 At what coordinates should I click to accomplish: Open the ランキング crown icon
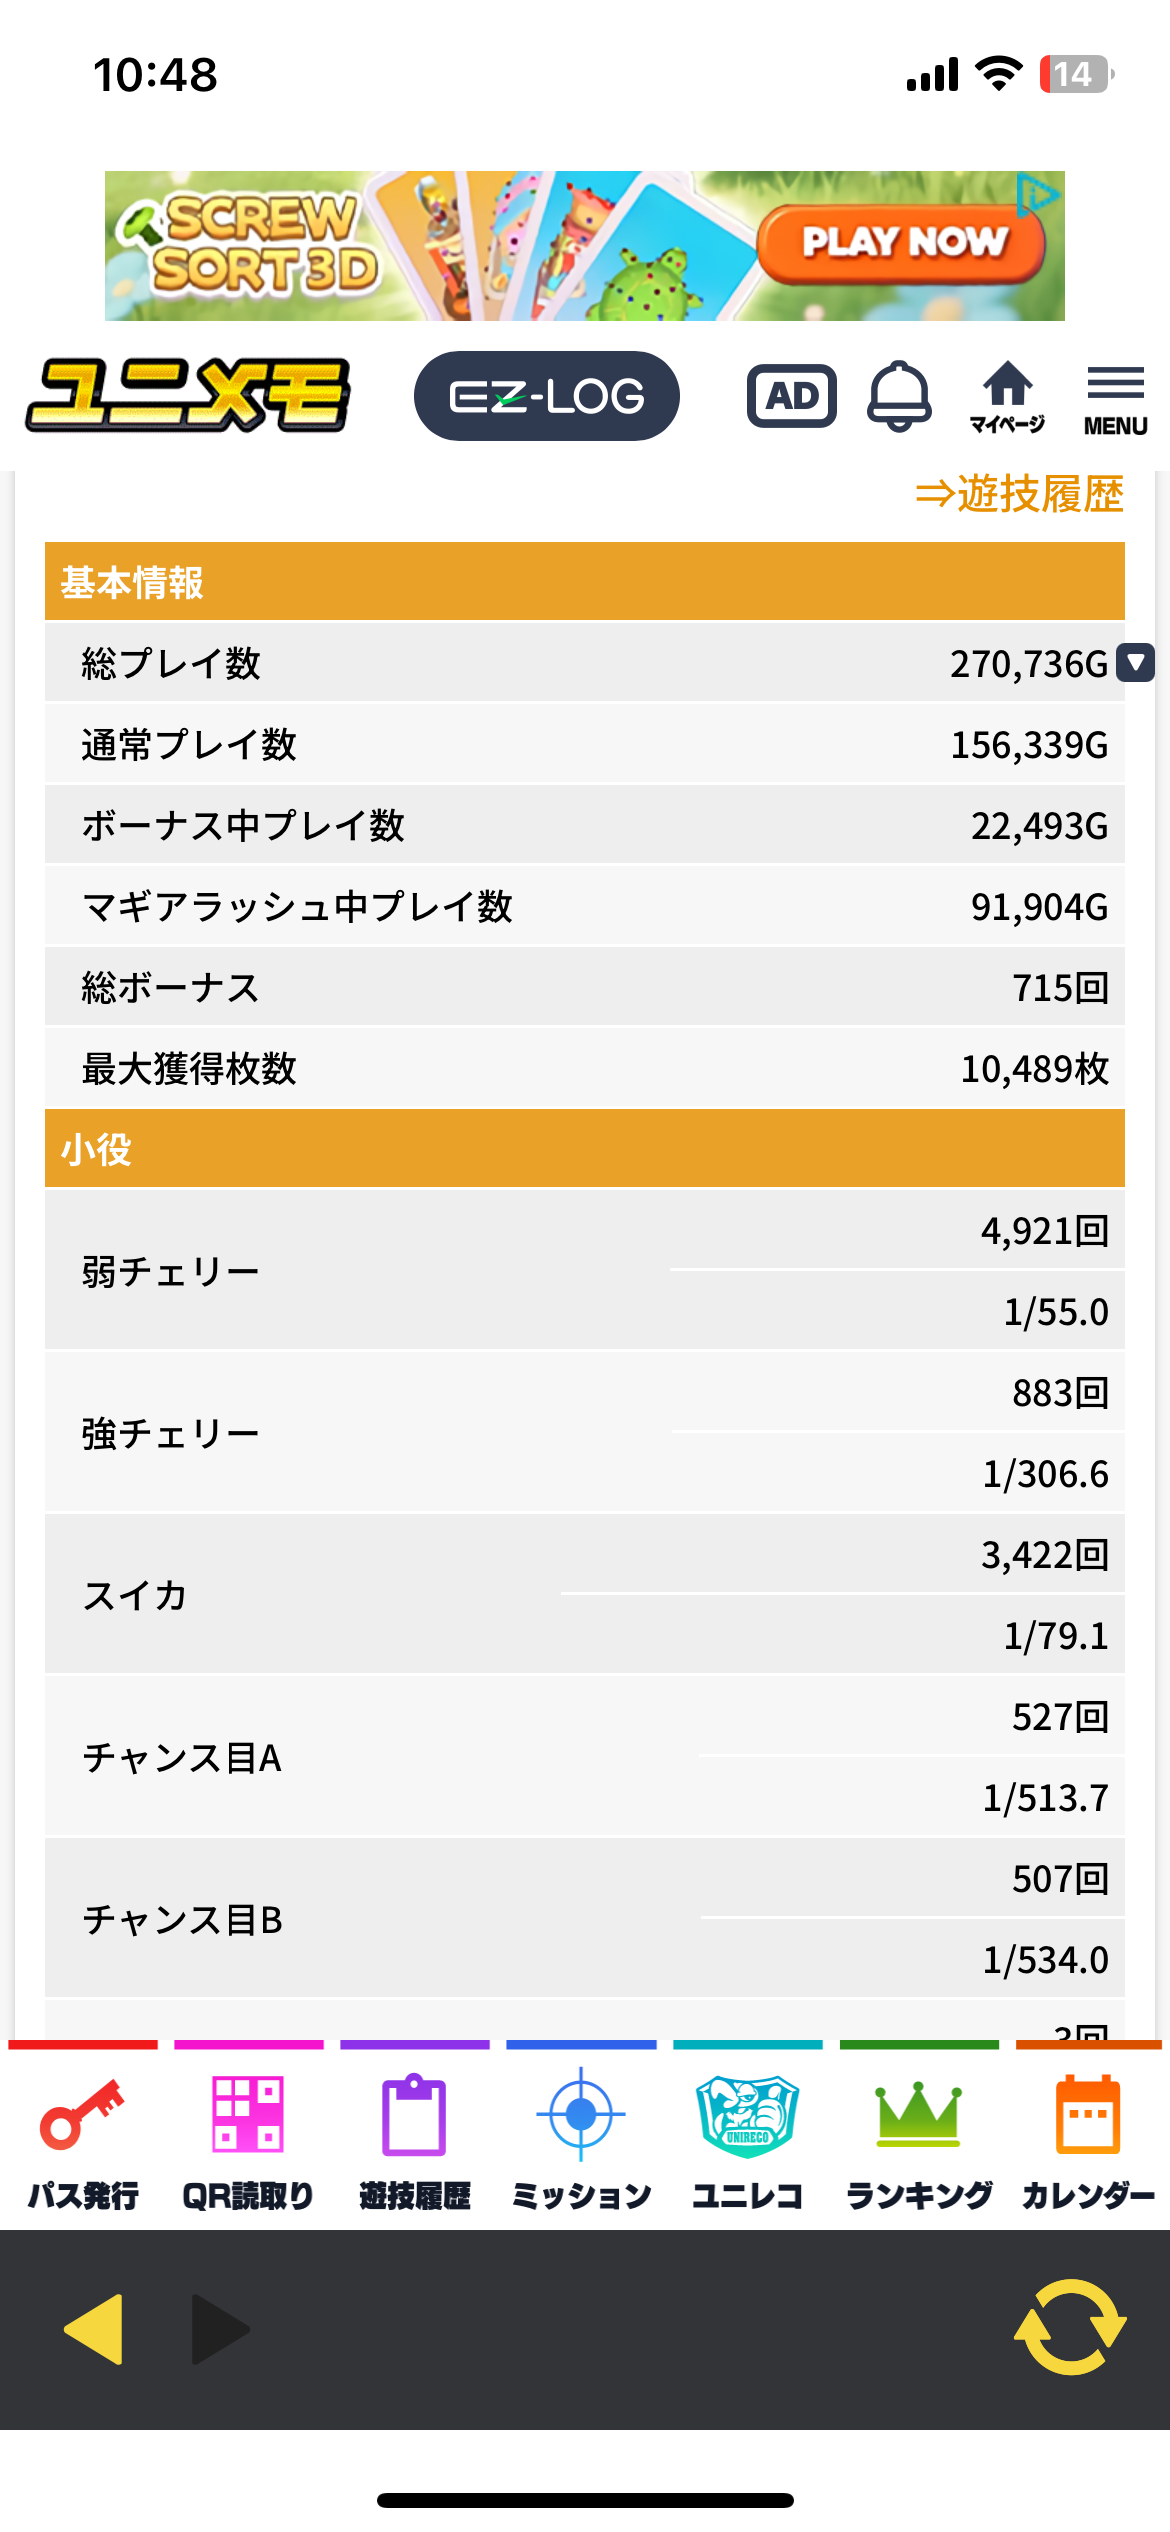[918, 2137]
